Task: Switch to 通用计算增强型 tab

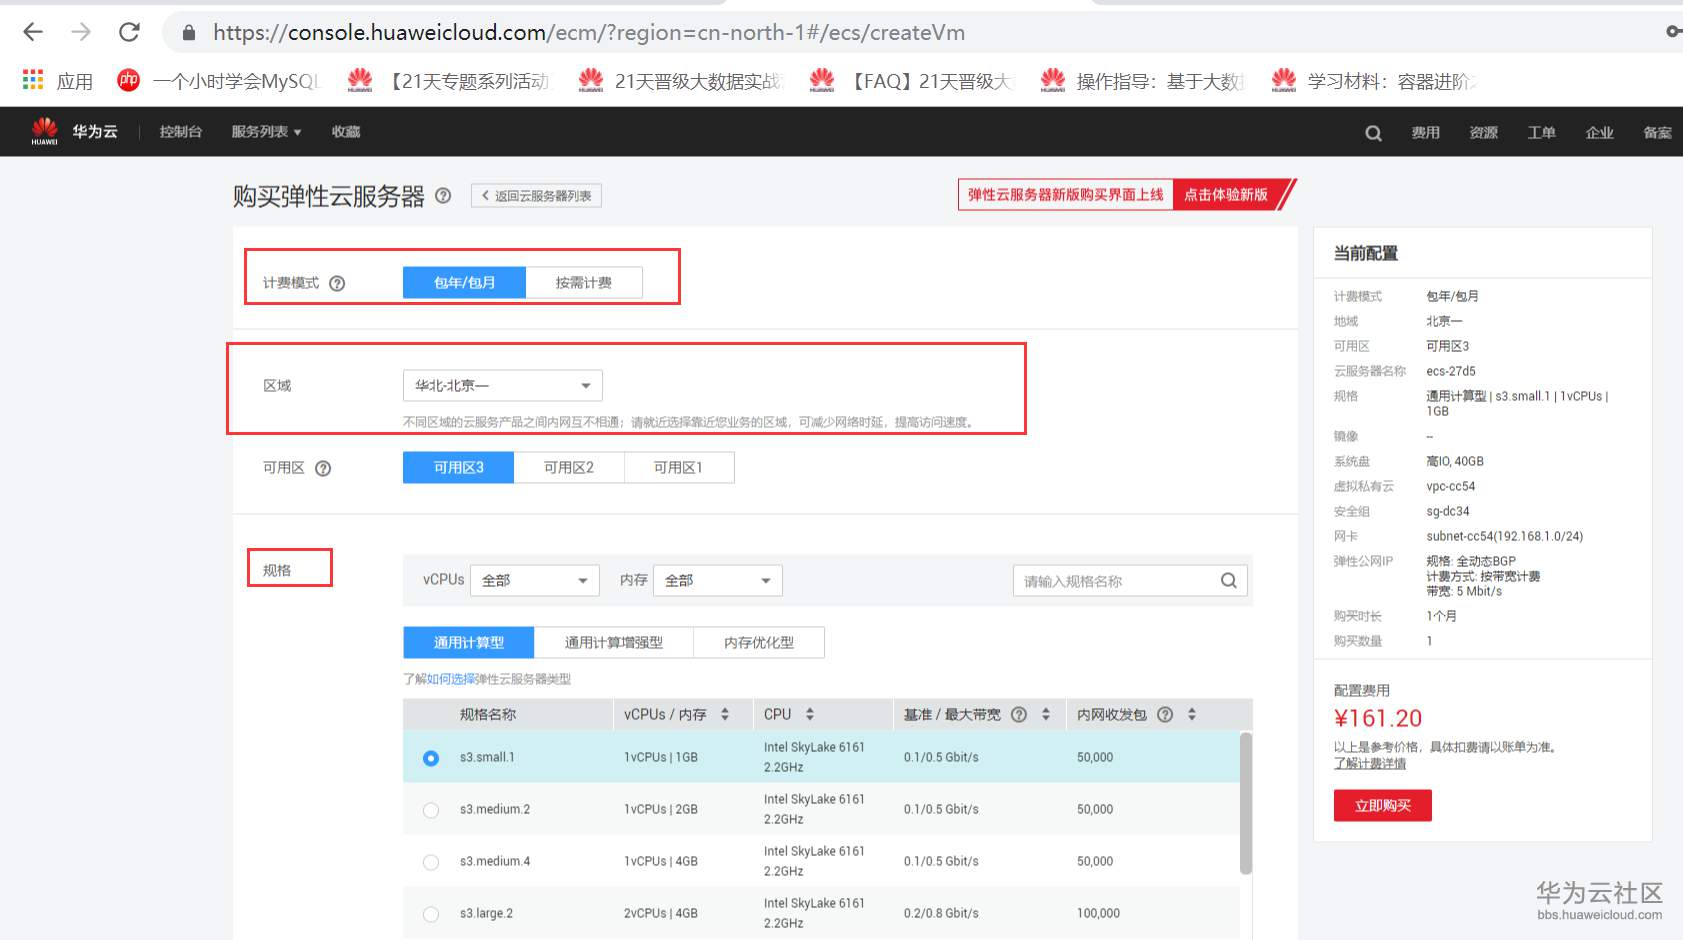Action: [x=614, y=642]
